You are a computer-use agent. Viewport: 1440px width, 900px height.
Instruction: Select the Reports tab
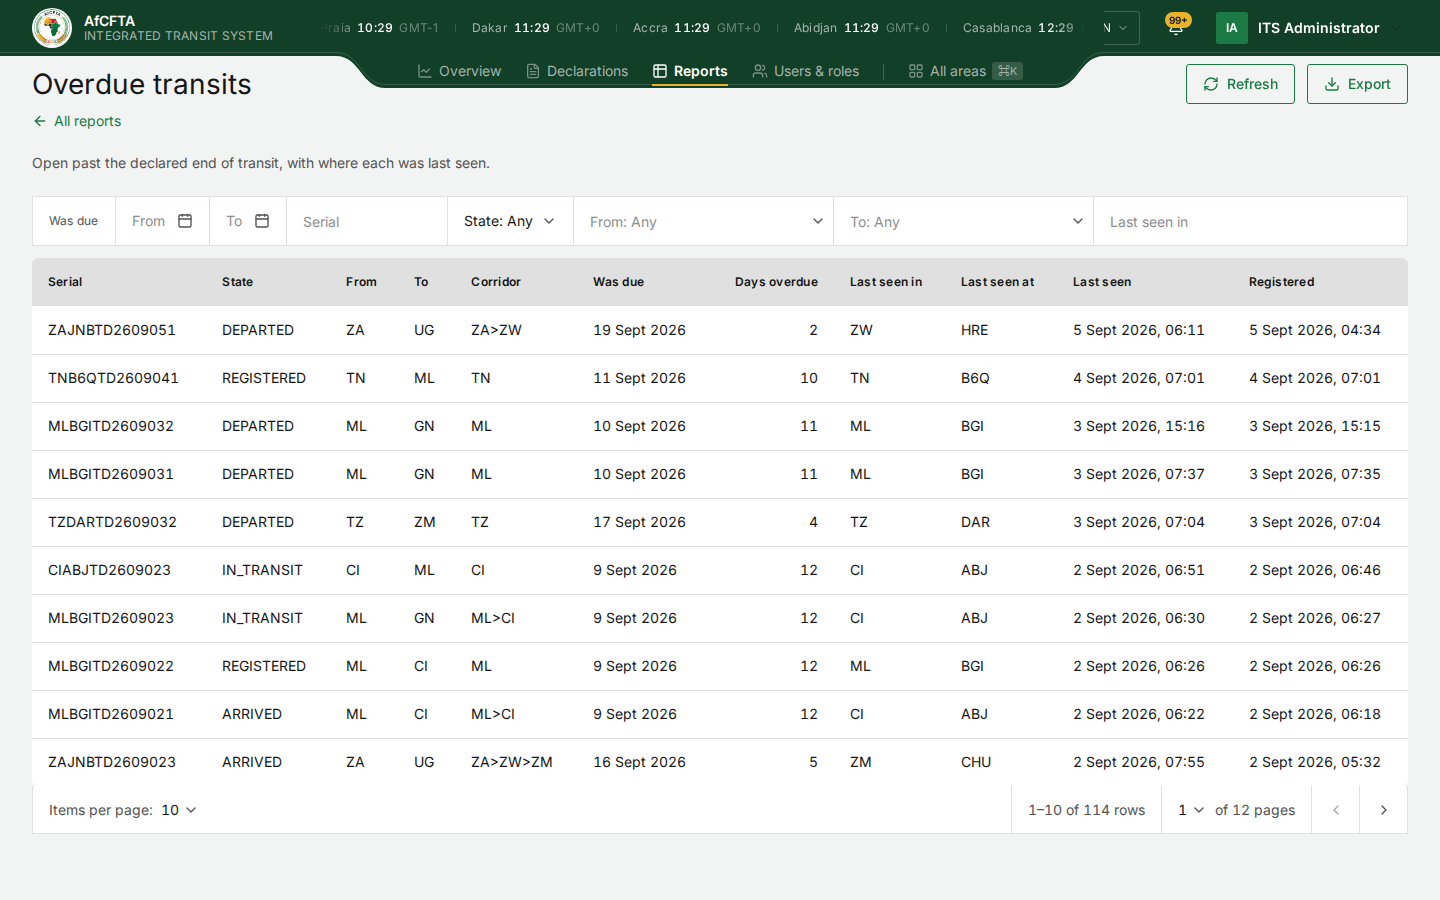[x=690, y=71]
